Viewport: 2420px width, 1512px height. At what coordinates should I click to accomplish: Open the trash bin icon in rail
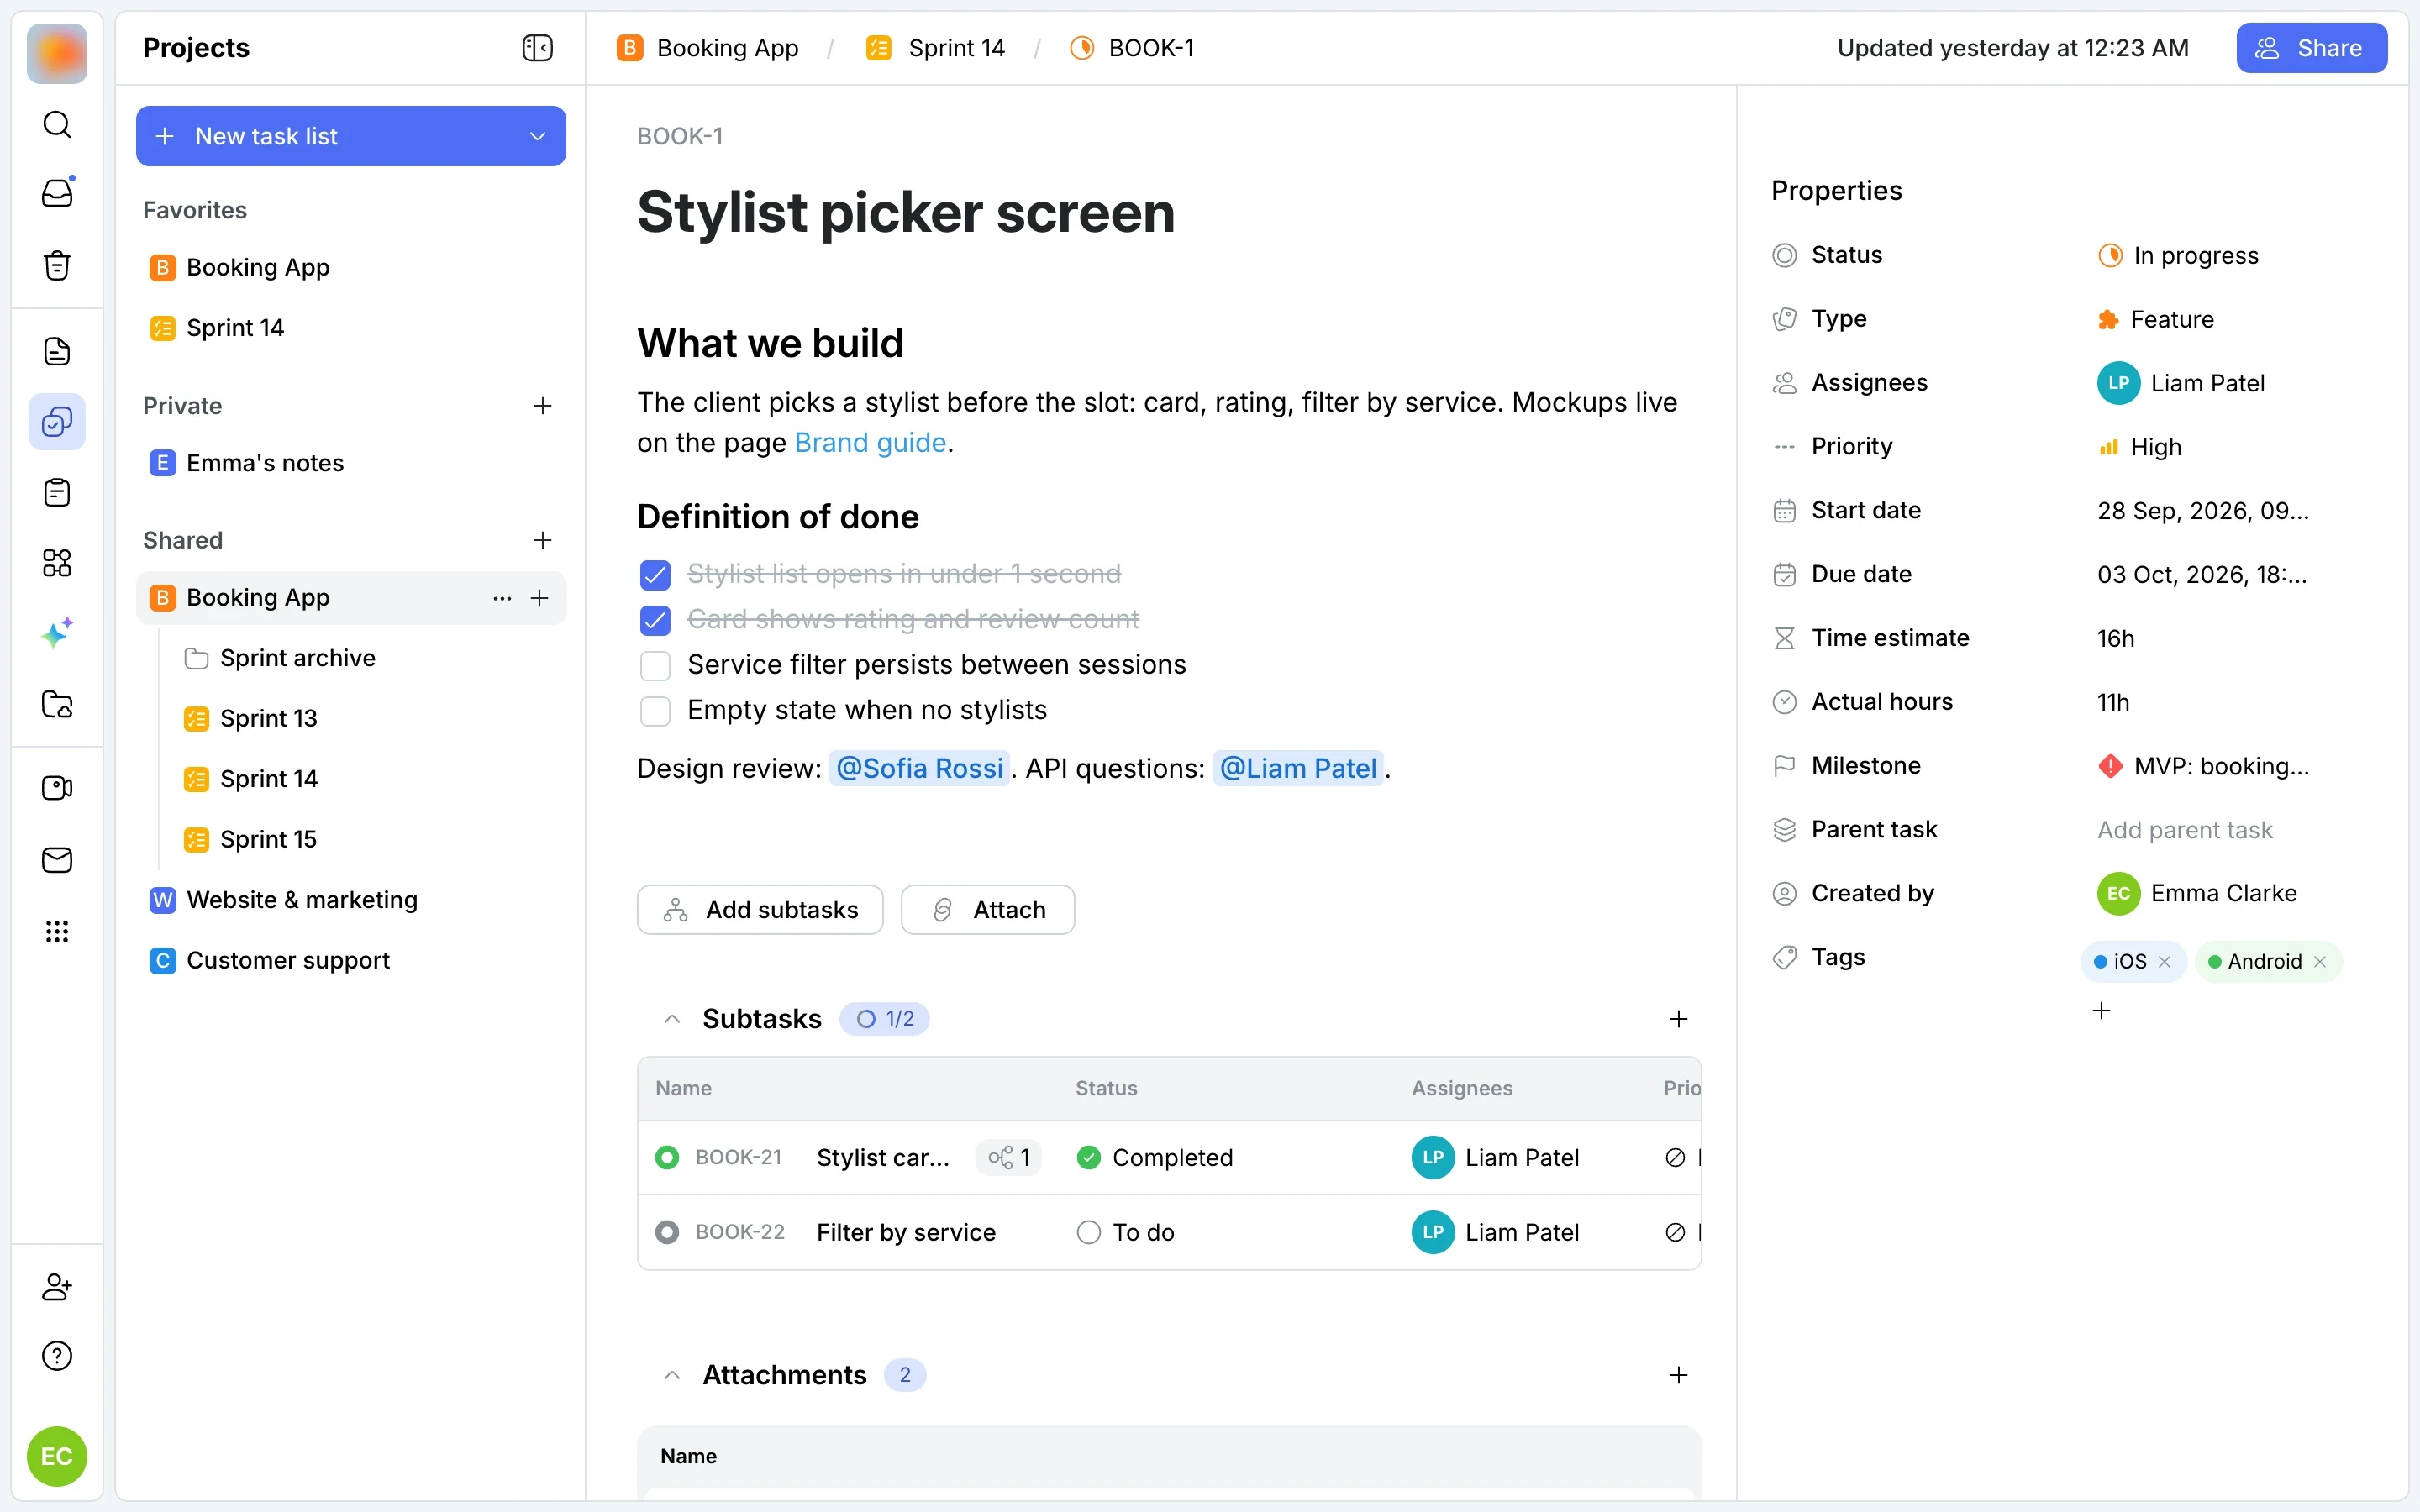click(x=57, y=265)
